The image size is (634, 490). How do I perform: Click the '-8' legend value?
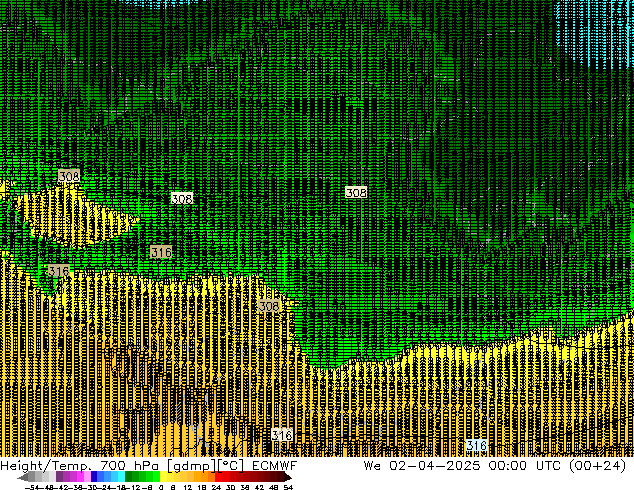click(148, 488)
